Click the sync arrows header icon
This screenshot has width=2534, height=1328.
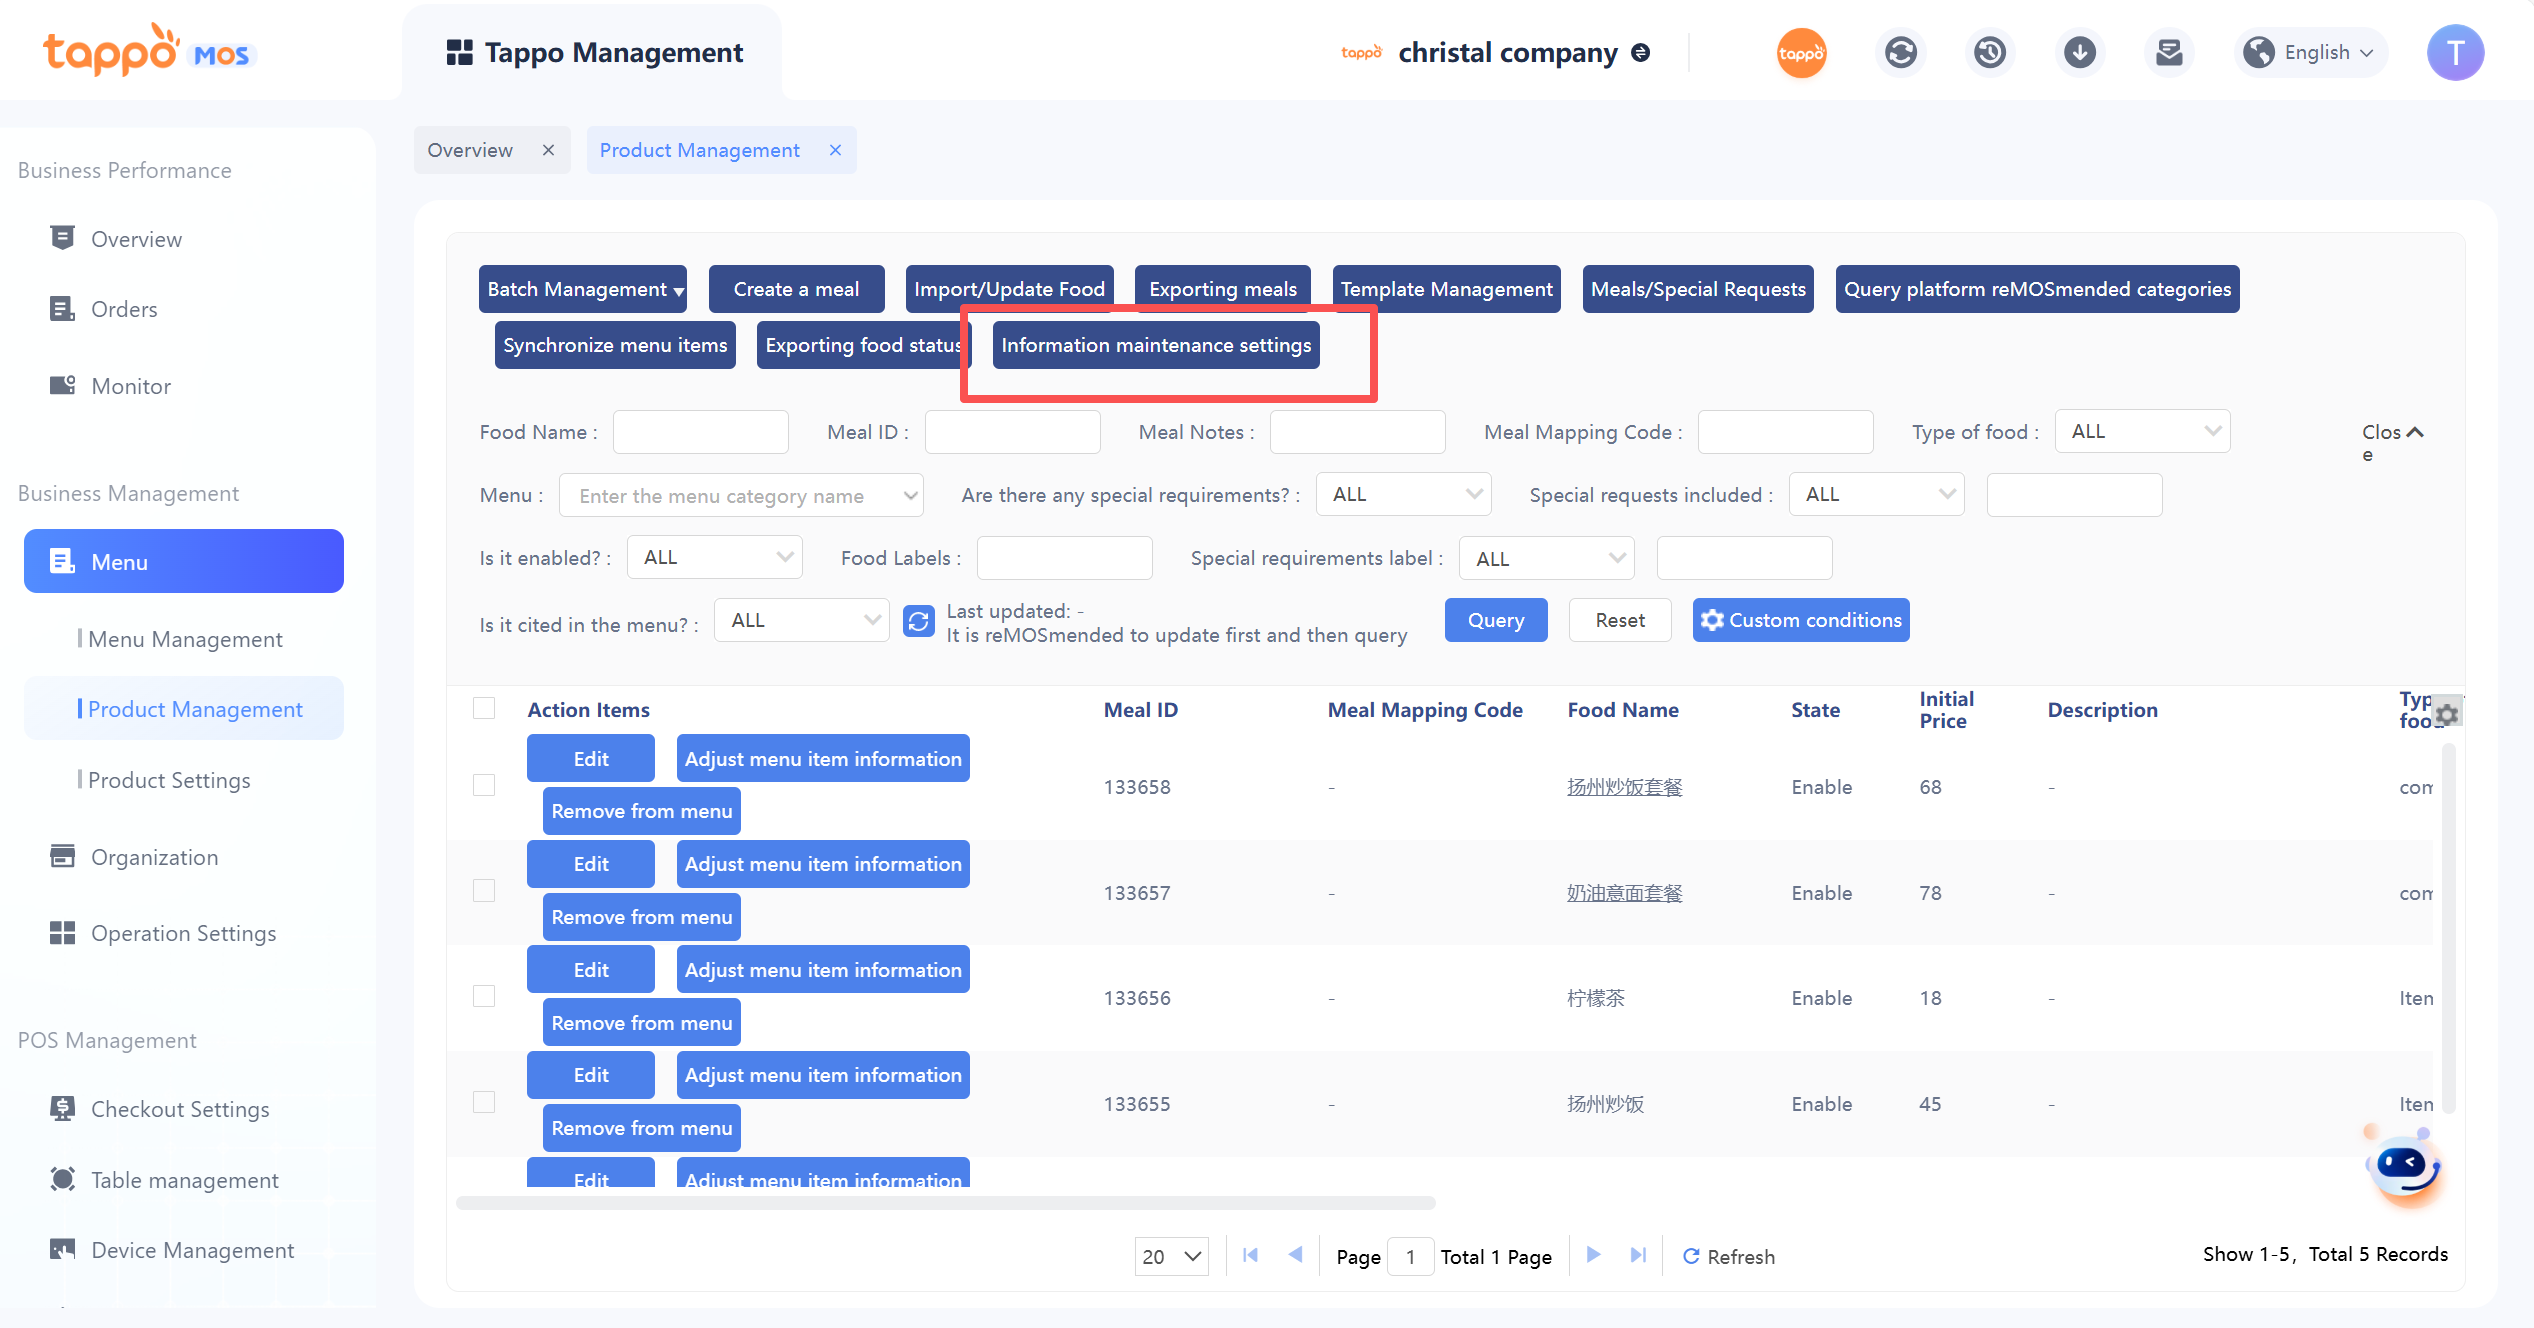point(1900,53)
